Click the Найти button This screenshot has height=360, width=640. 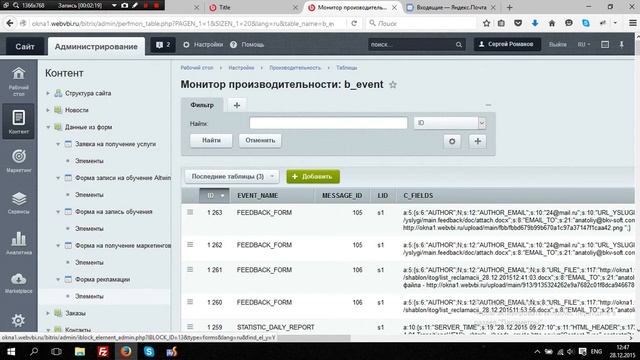tap(211, 140)
